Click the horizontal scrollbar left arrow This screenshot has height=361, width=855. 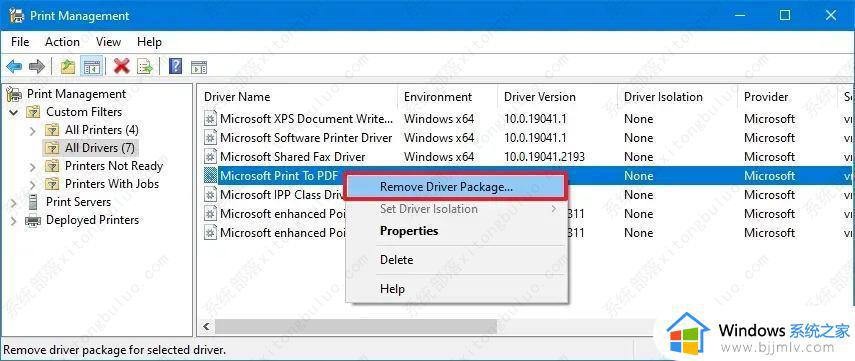pyautogui.click(x=206, y=327)
